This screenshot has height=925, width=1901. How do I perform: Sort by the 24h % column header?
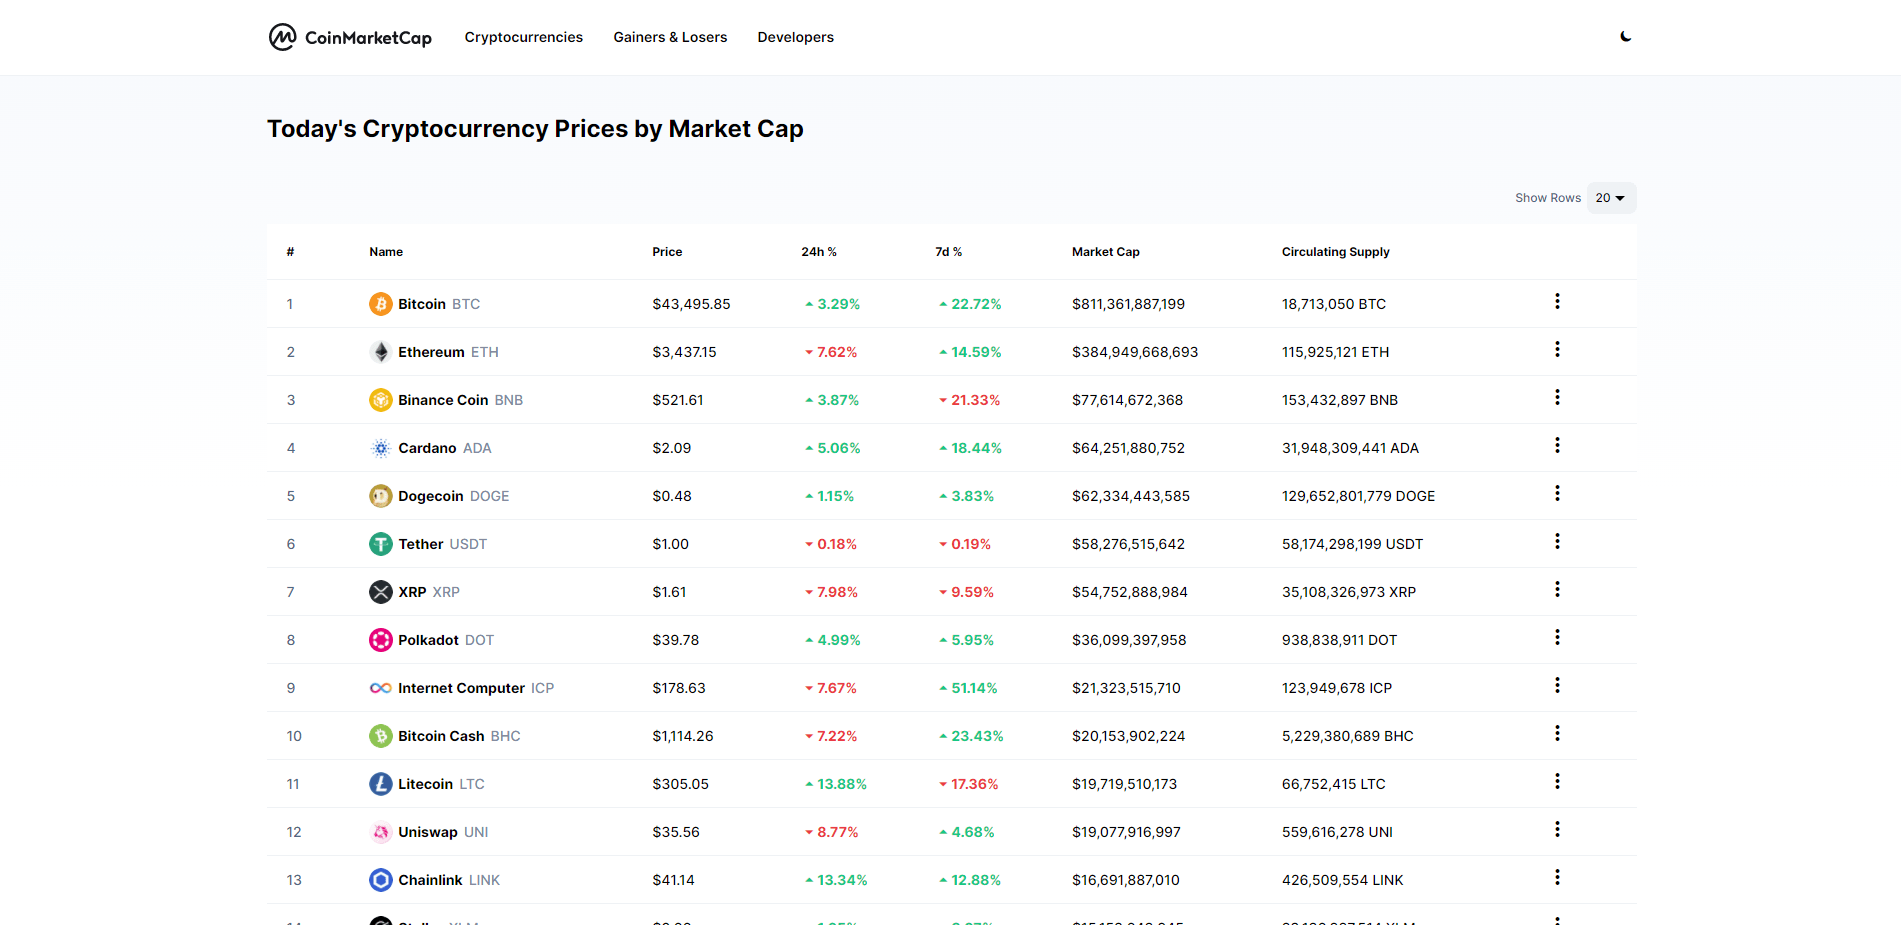point(819,252)
